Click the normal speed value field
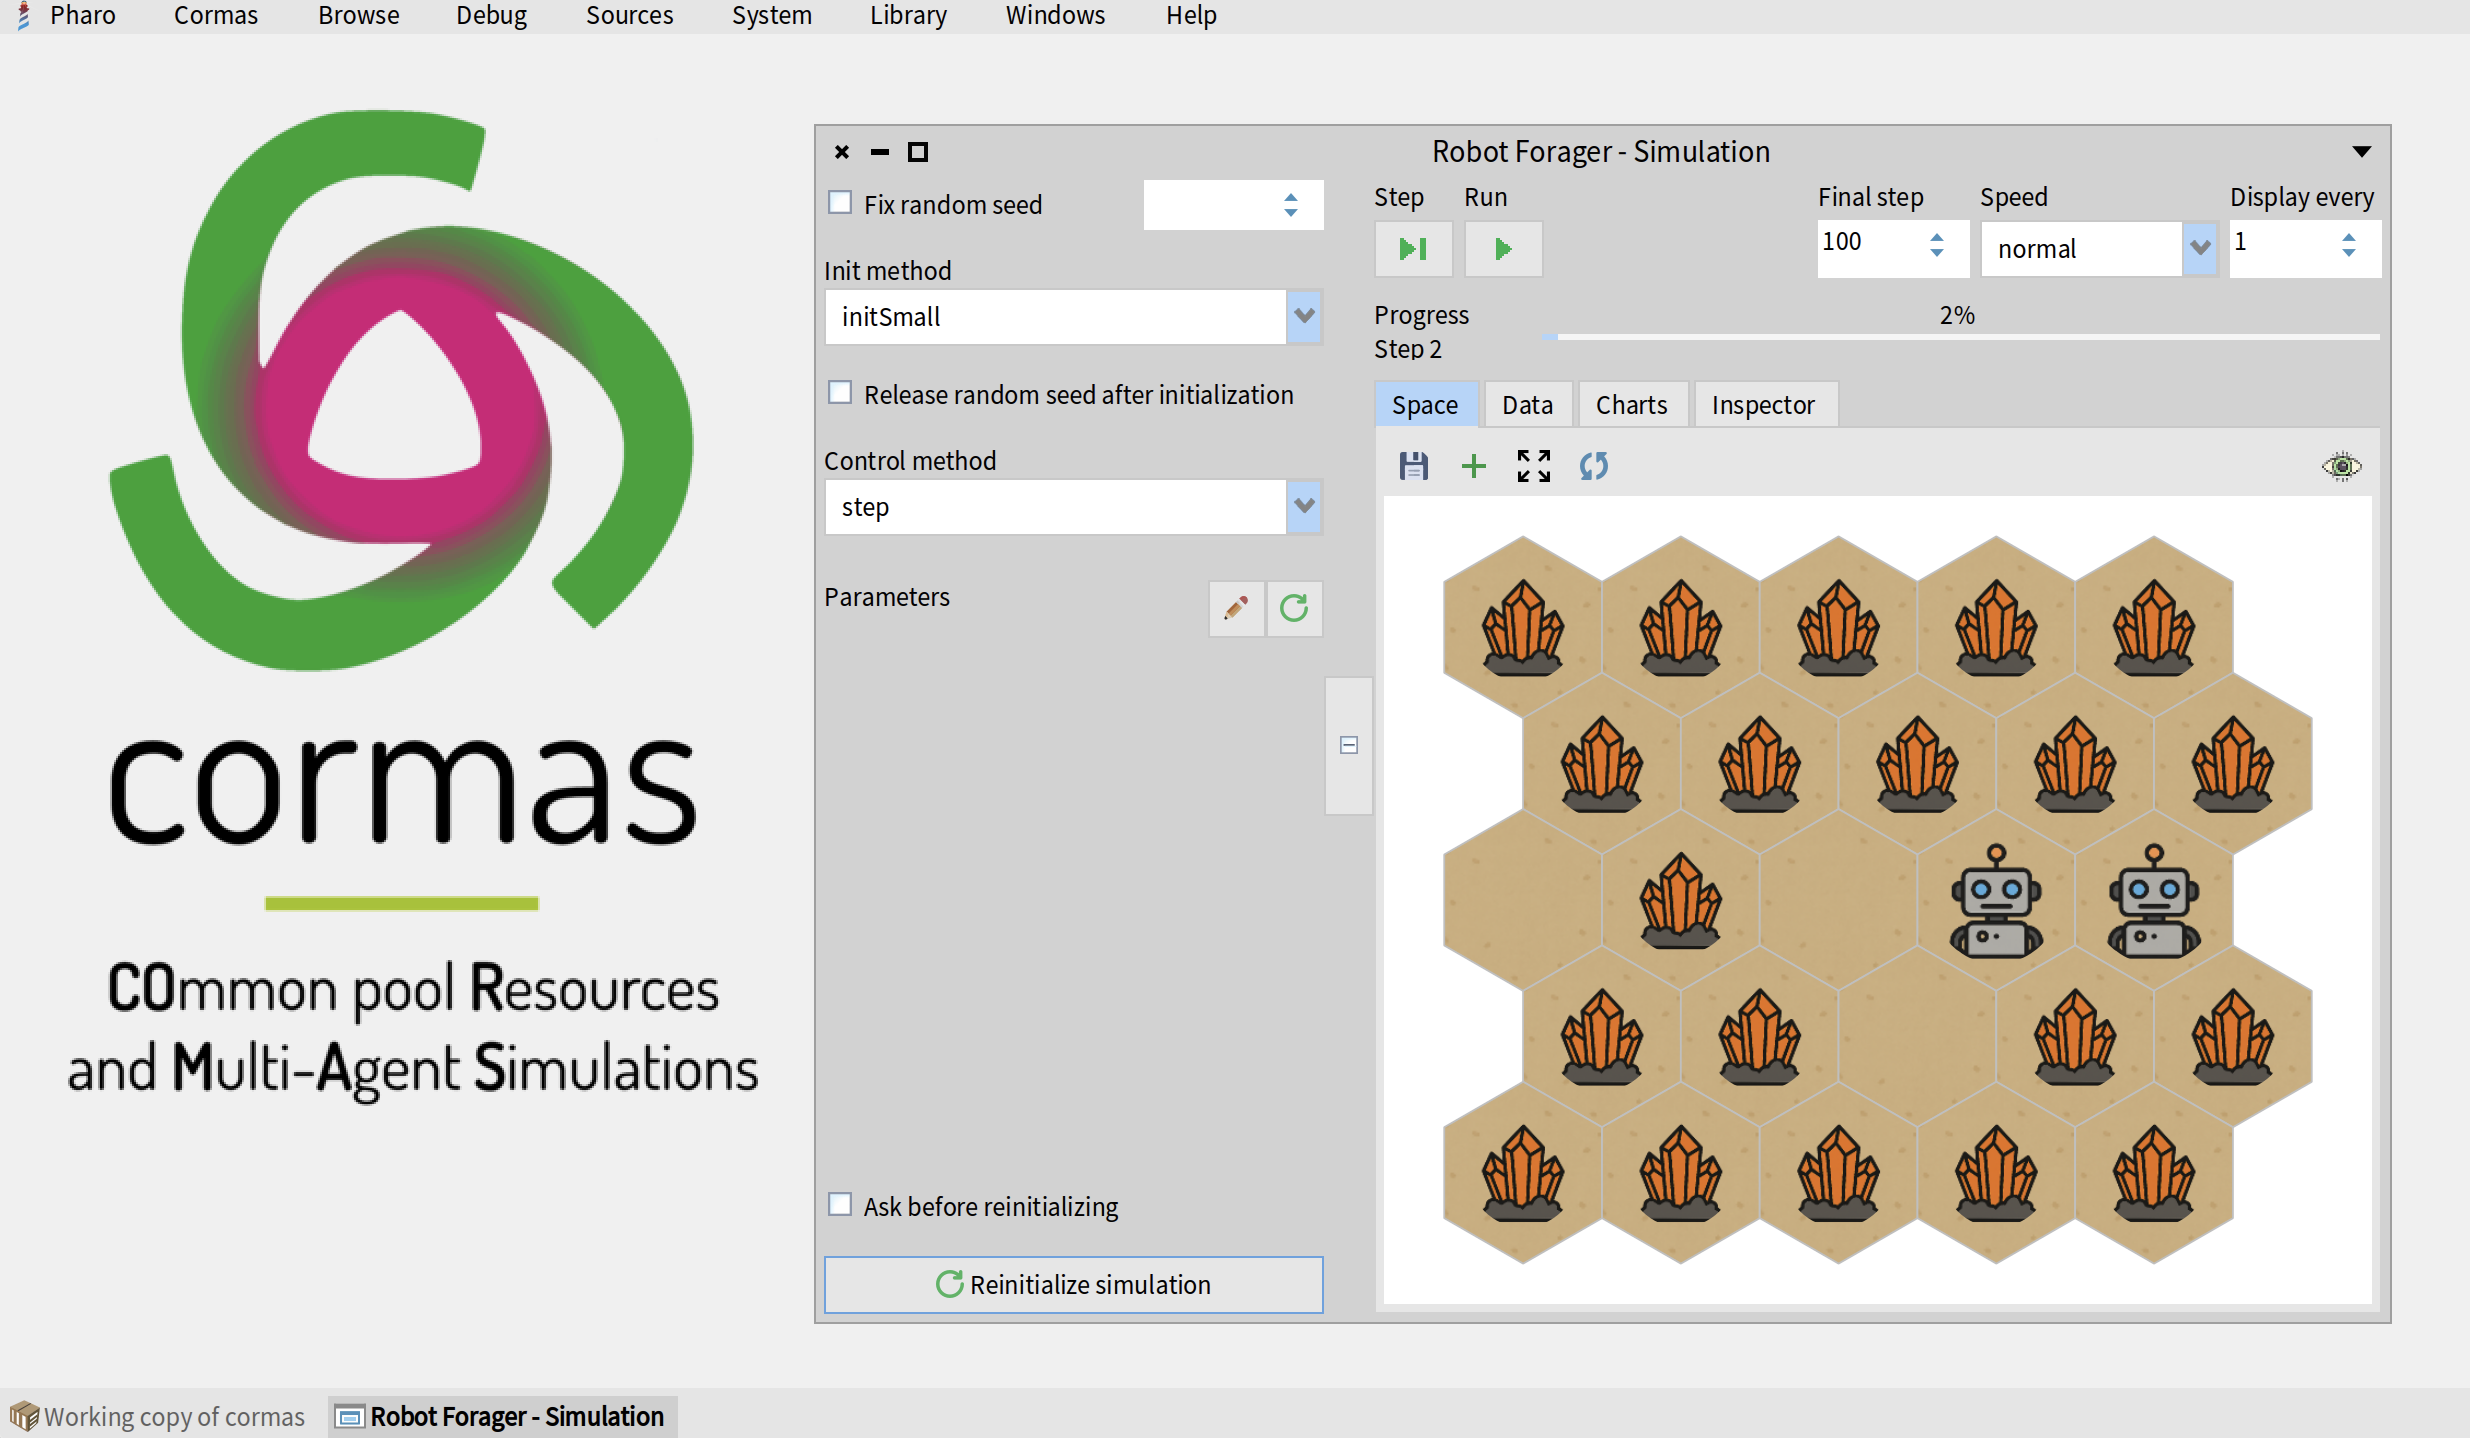This screenshot has width=2470, height=1438. tap(2082, 248)
